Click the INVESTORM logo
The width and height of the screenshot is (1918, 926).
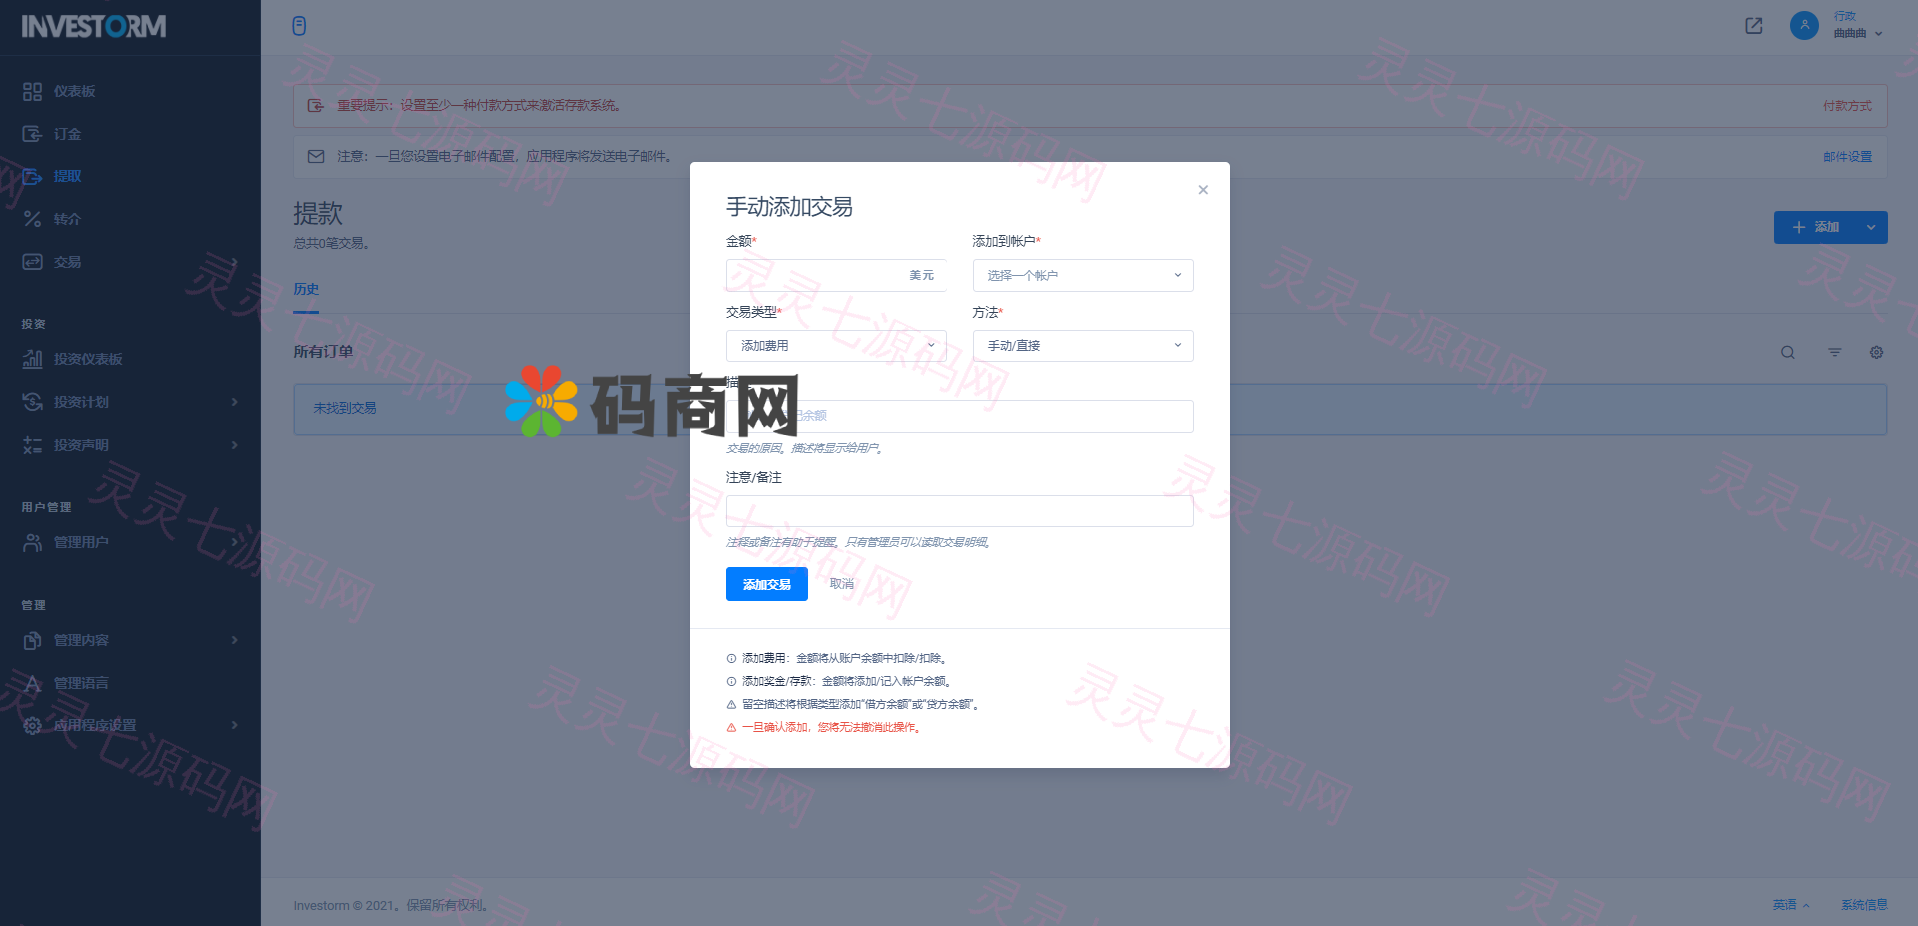94,27
